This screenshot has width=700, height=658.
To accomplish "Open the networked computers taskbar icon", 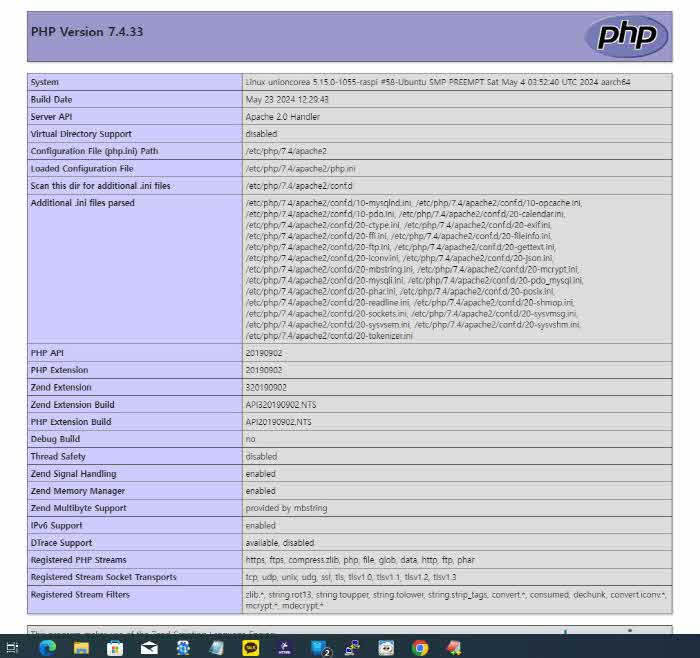I will click(352, 647).
